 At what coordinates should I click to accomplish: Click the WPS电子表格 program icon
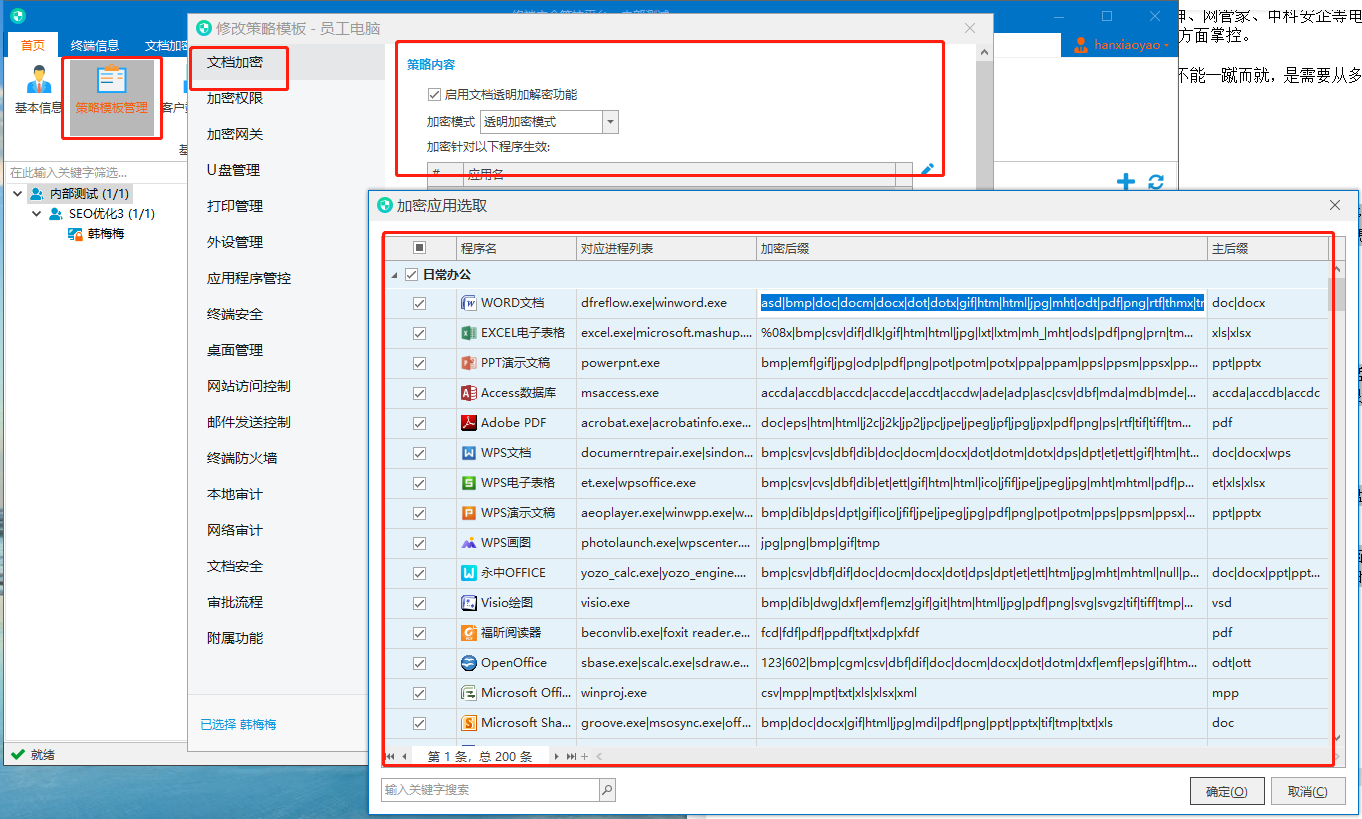(x=468, y=483)
